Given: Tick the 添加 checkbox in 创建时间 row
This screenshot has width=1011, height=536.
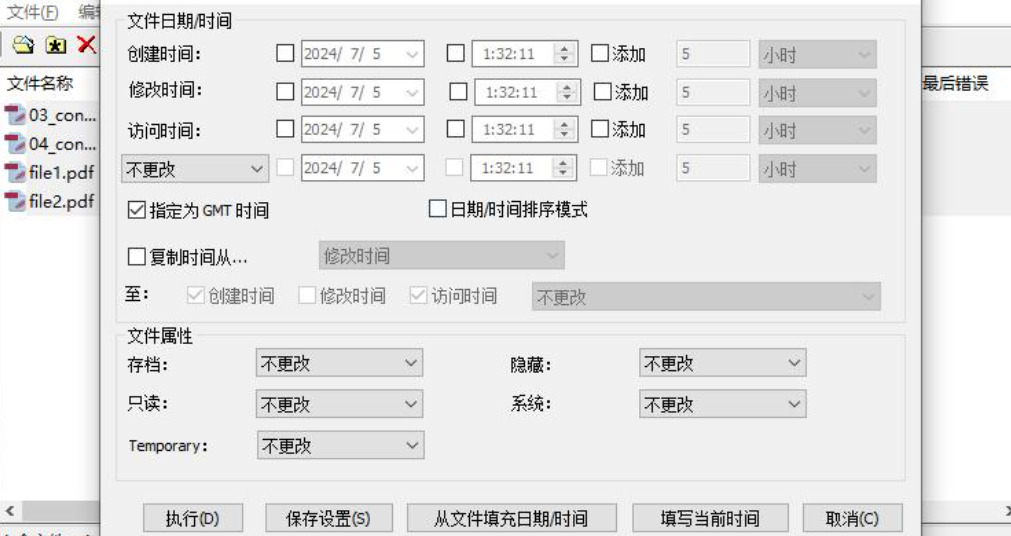Looking at the screenshot, I should click(x=600, y=54).
